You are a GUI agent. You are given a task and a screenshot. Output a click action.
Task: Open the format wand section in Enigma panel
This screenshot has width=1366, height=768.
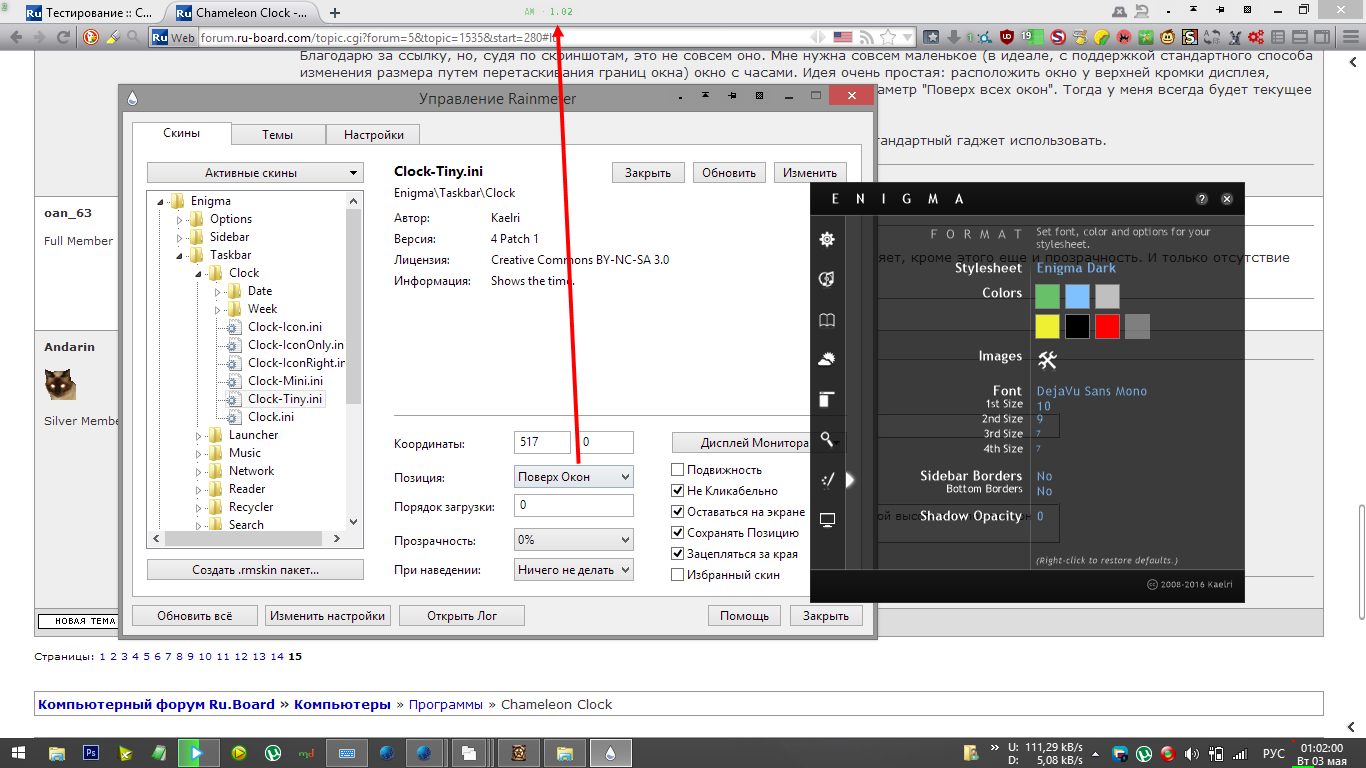tap(826, 480)
